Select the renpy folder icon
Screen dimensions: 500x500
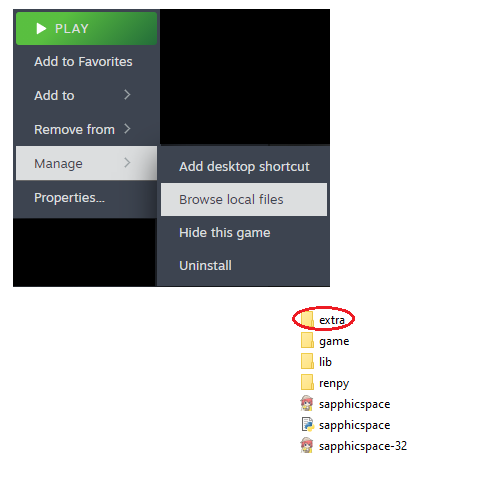307,382
